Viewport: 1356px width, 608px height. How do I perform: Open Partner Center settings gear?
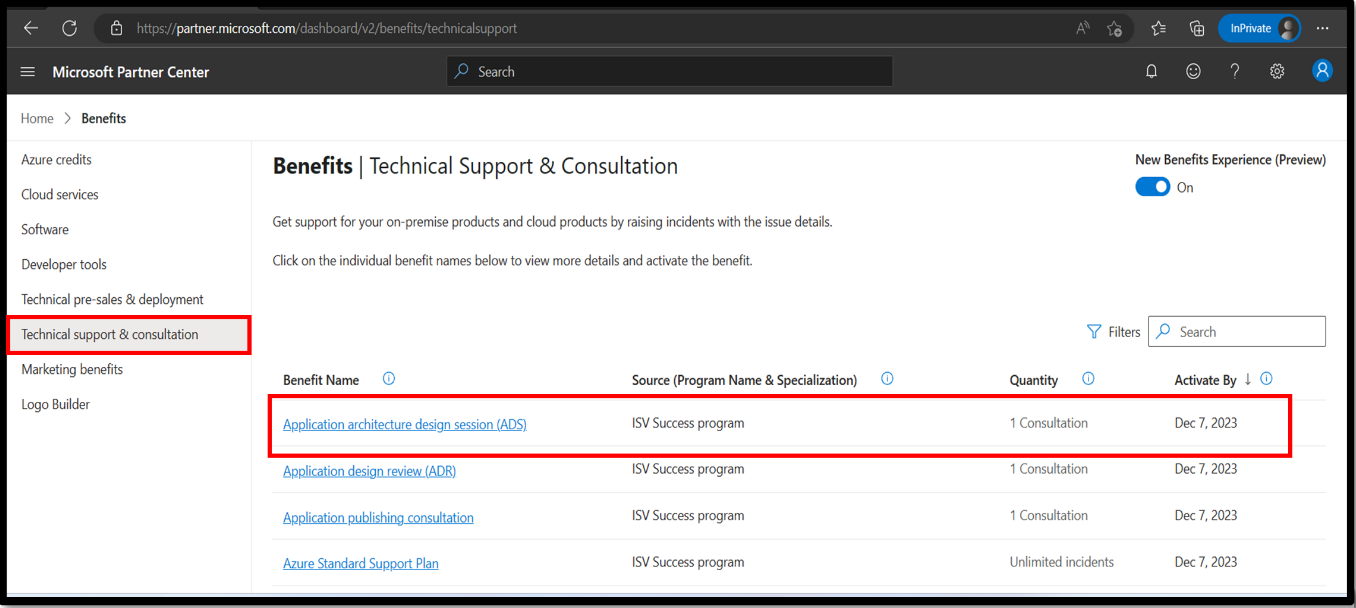1277,72
